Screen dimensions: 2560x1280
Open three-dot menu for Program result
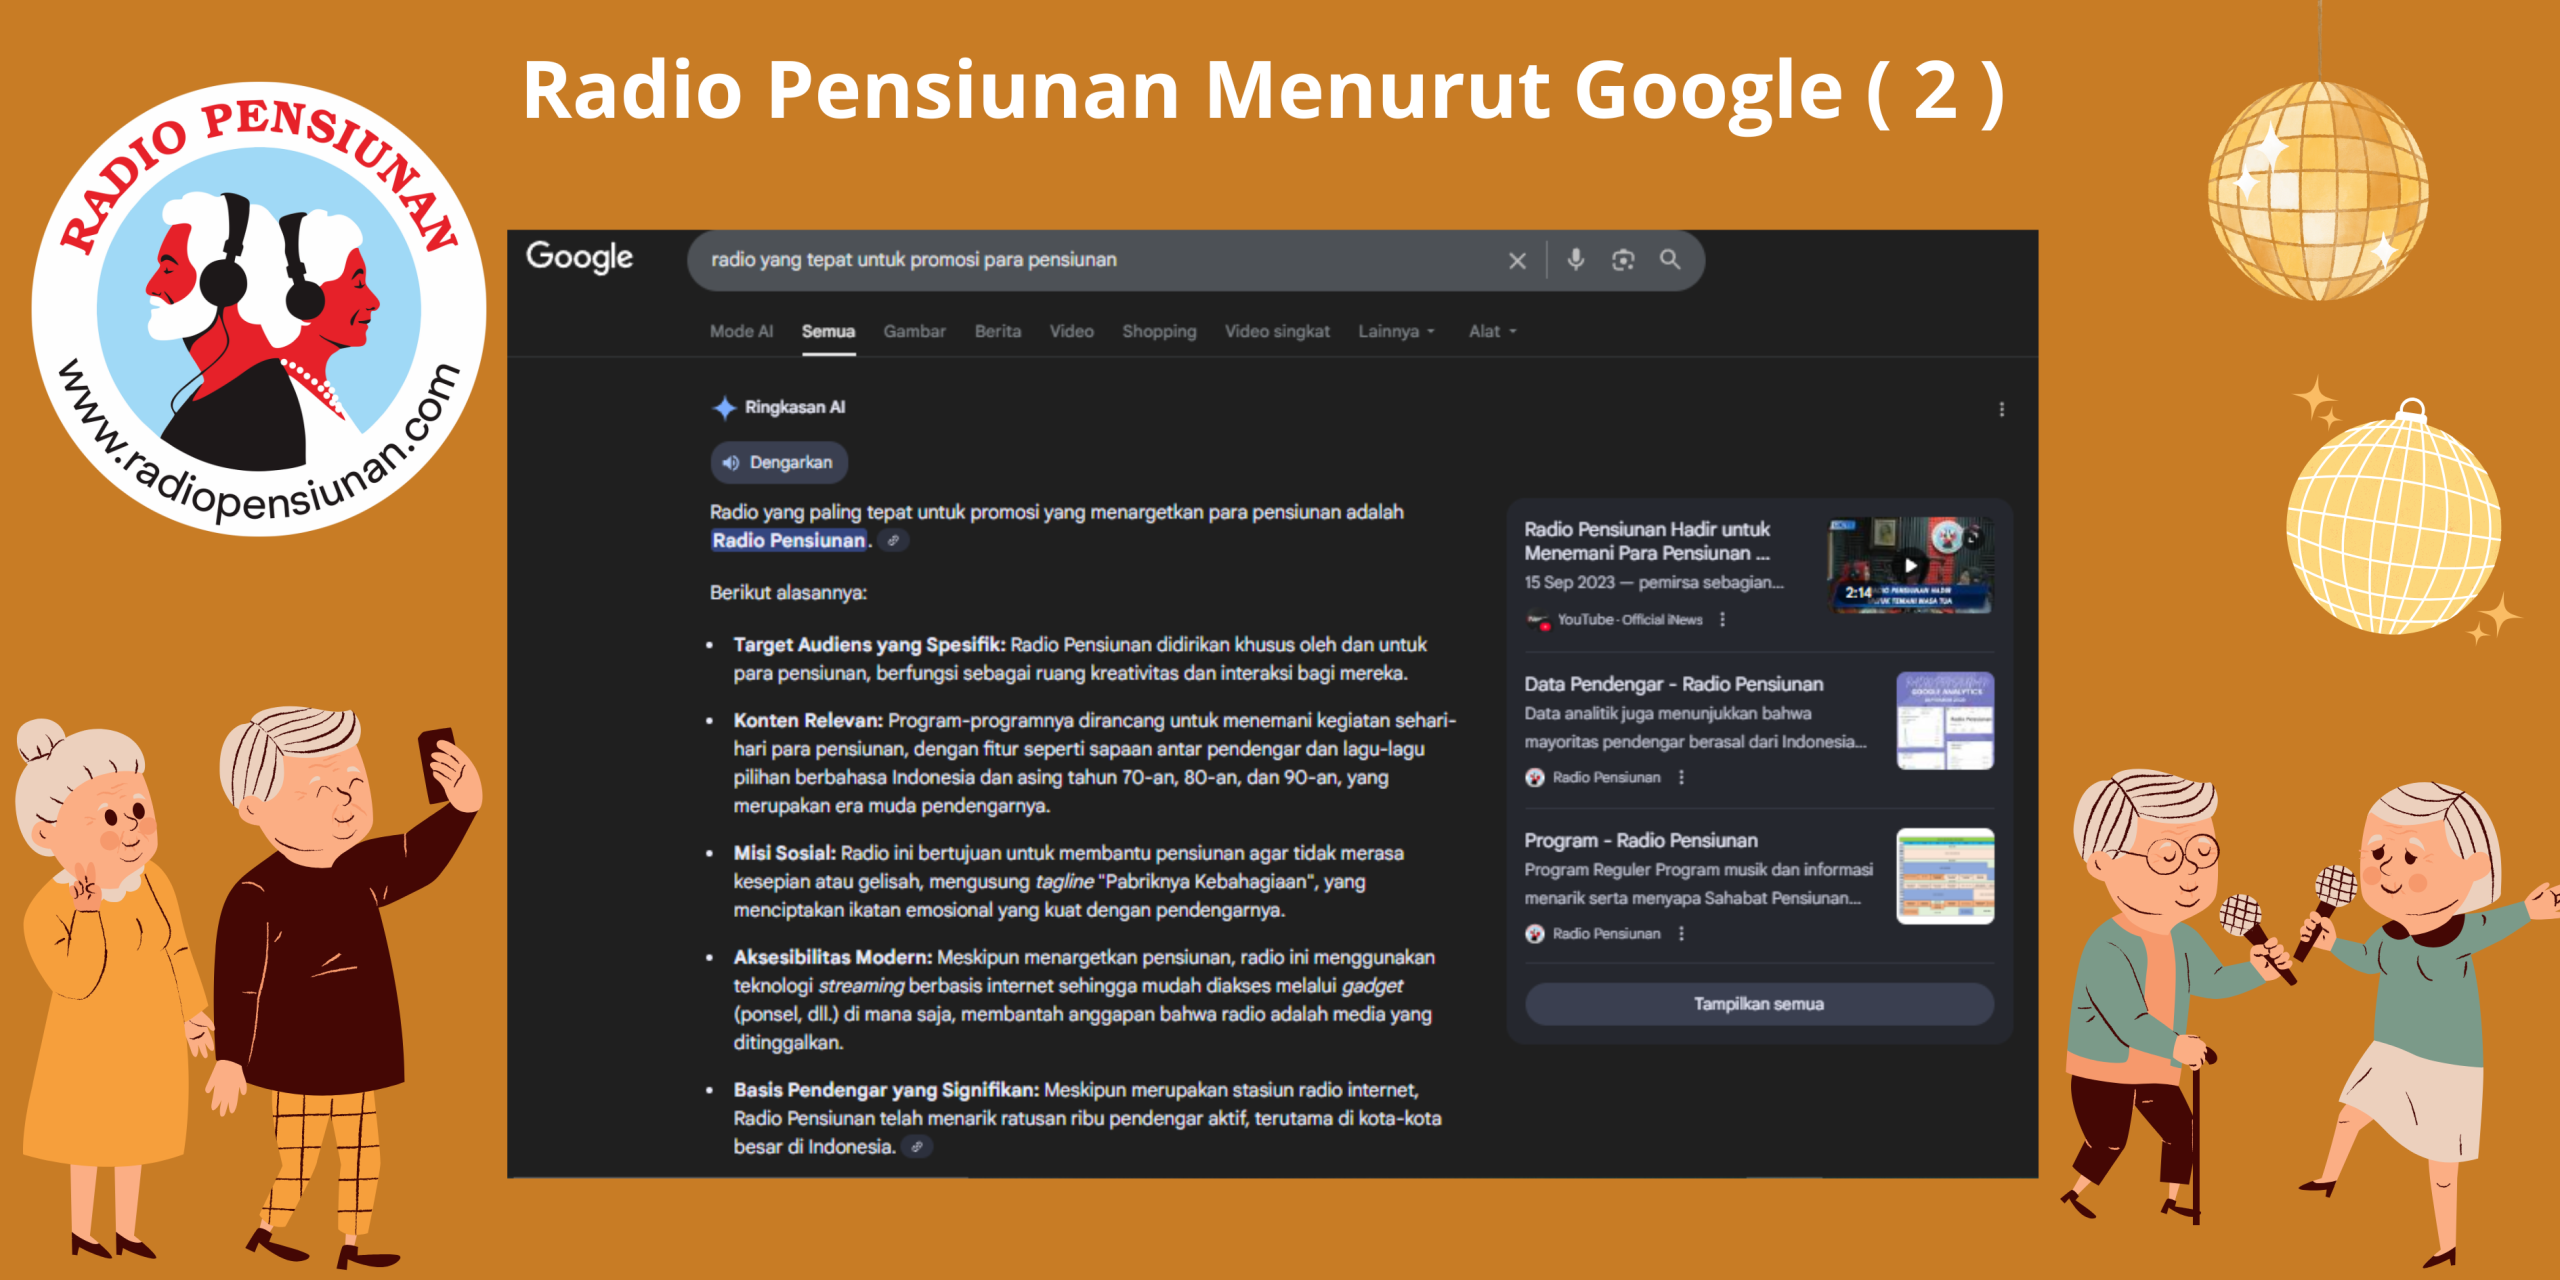point(1681,933)
